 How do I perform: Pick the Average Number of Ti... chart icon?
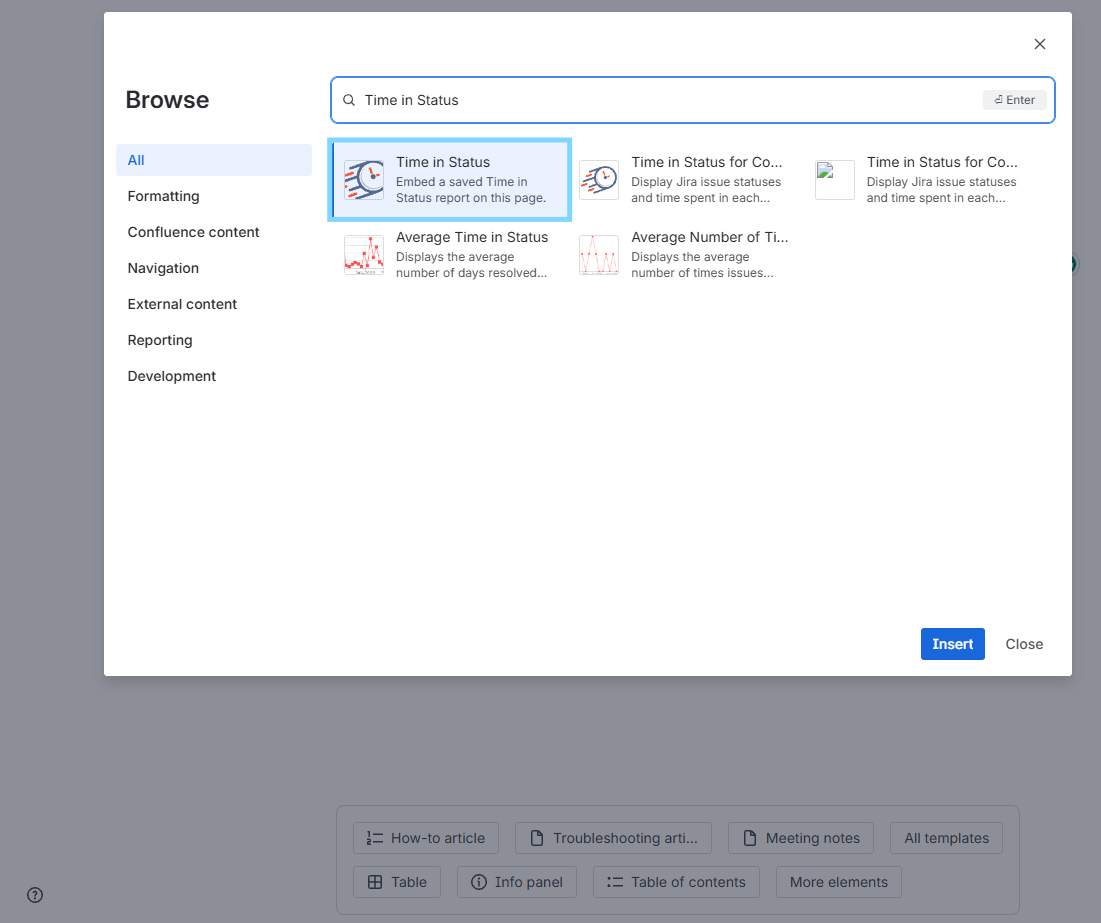pos(599,255)
